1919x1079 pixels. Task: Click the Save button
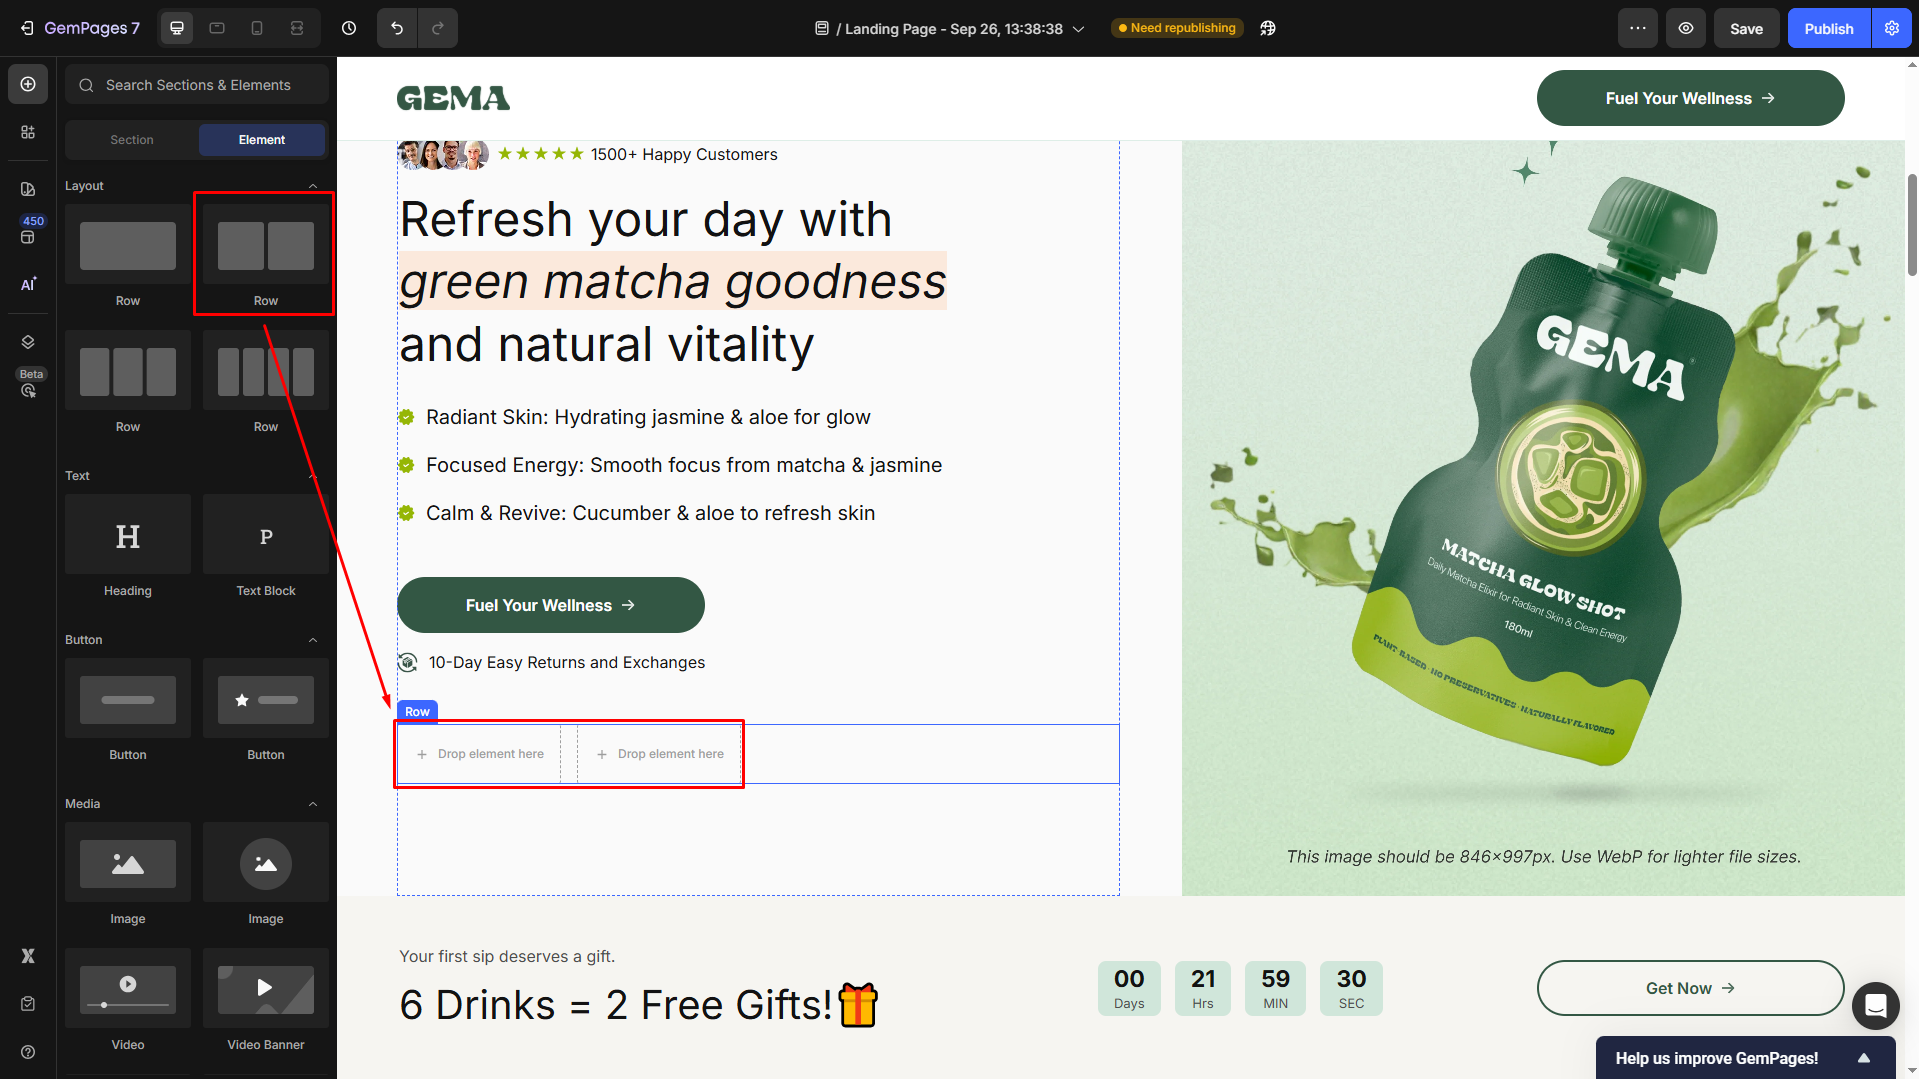point(1746,28)
